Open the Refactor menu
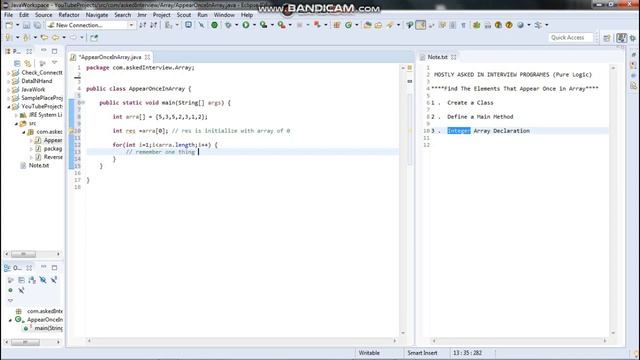 69,15
